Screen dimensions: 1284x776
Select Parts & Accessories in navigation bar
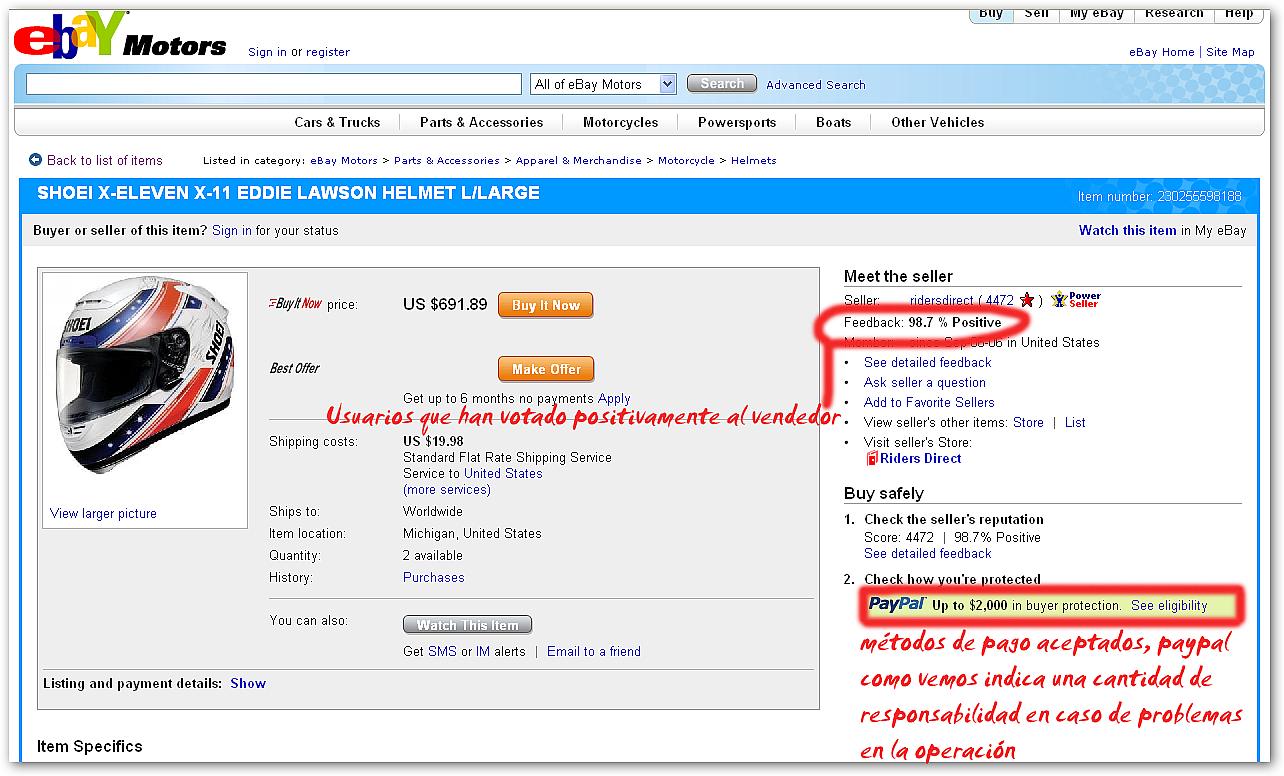[x=482, y=122]
